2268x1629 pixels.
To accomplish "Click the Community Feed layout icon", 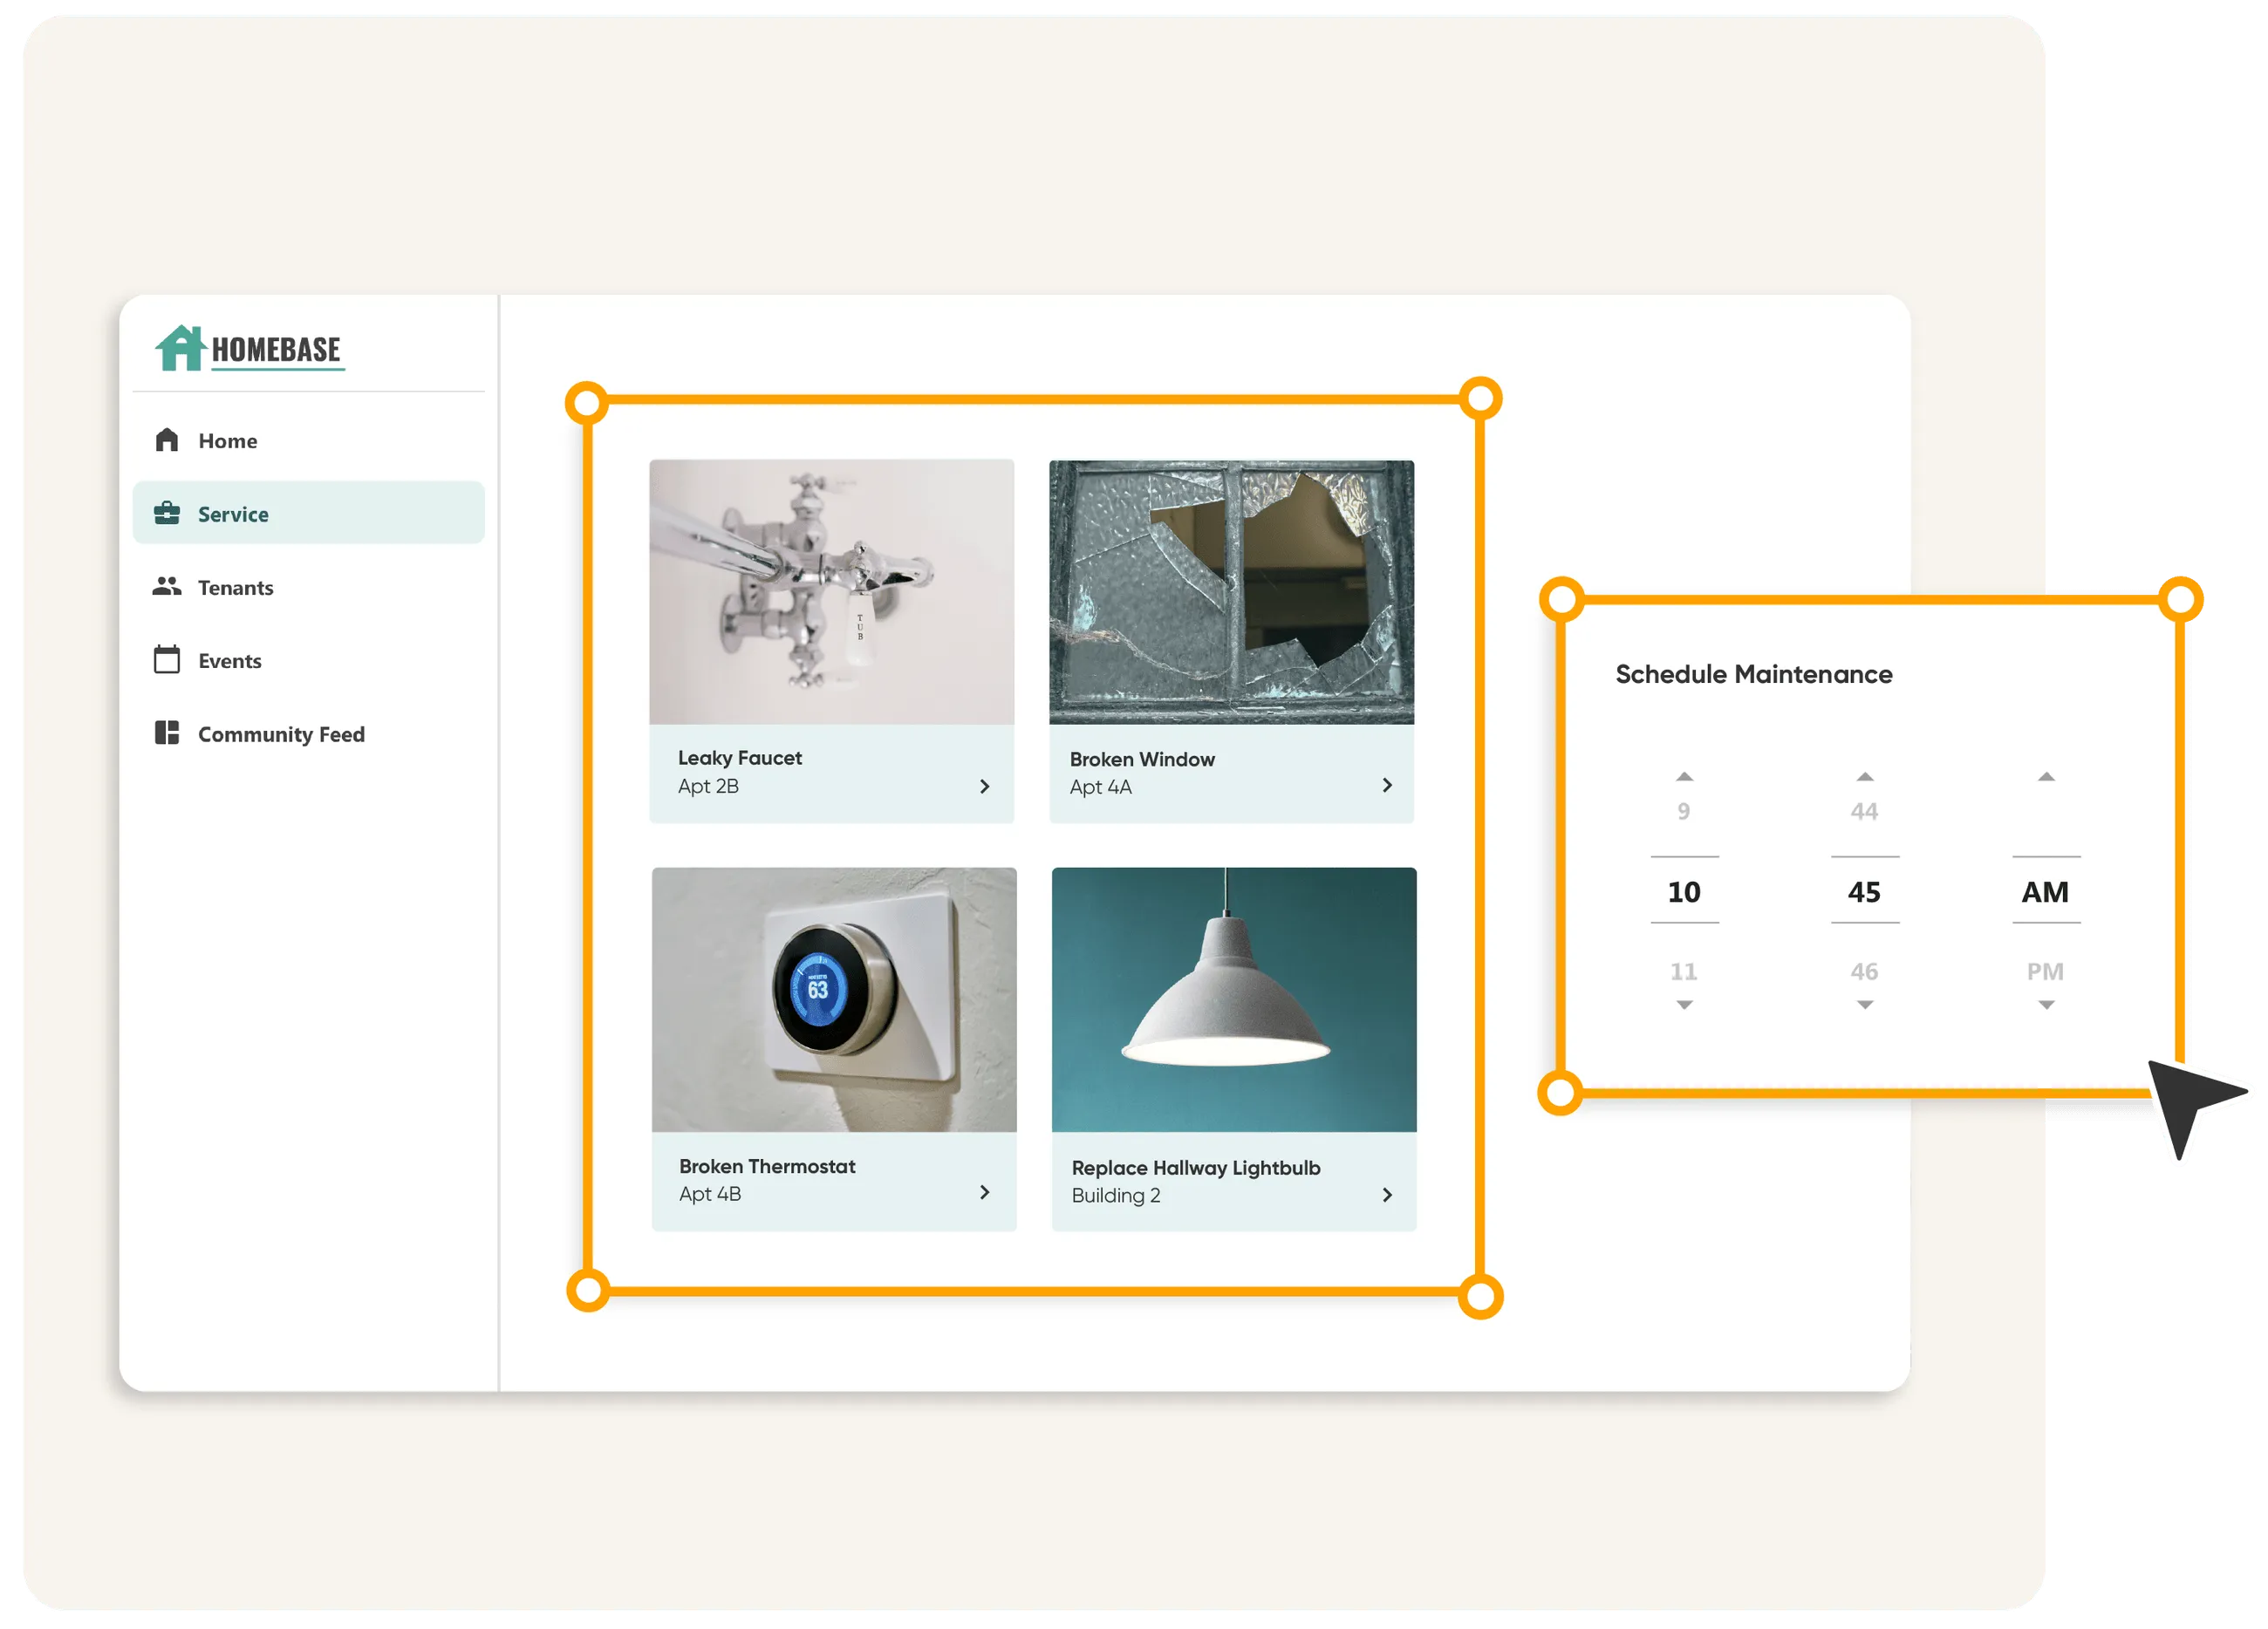I will click(167, 733).
